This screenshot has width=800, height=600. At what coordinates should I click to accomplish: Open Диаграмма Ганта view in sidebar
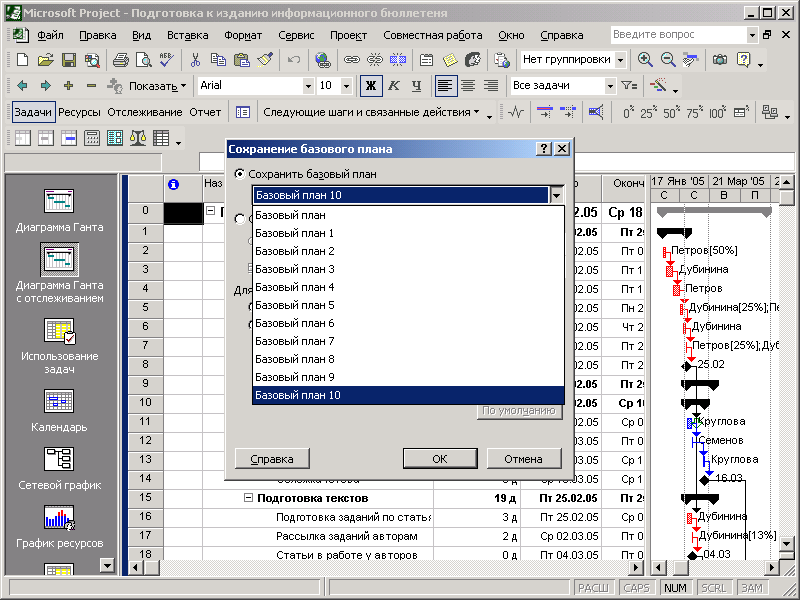coord(59,211)
